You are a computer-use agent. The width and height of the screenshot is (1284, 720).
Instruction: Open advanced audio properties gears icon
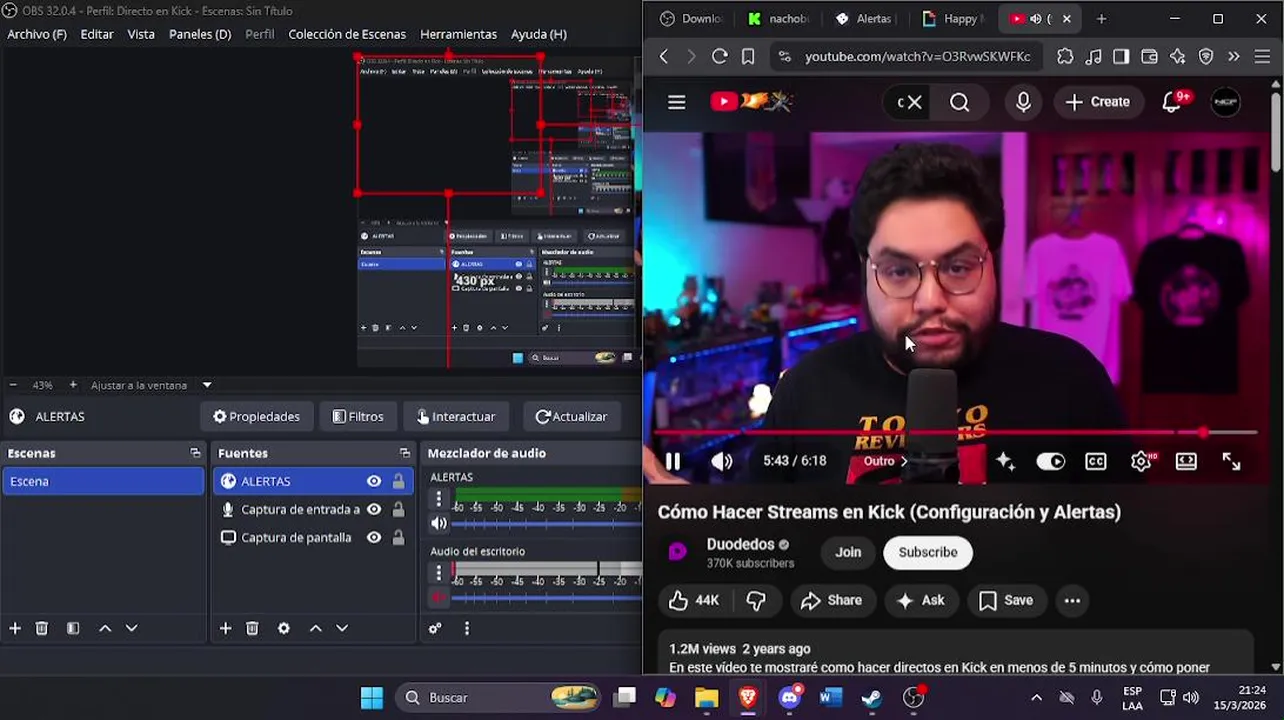pos(435,628)
